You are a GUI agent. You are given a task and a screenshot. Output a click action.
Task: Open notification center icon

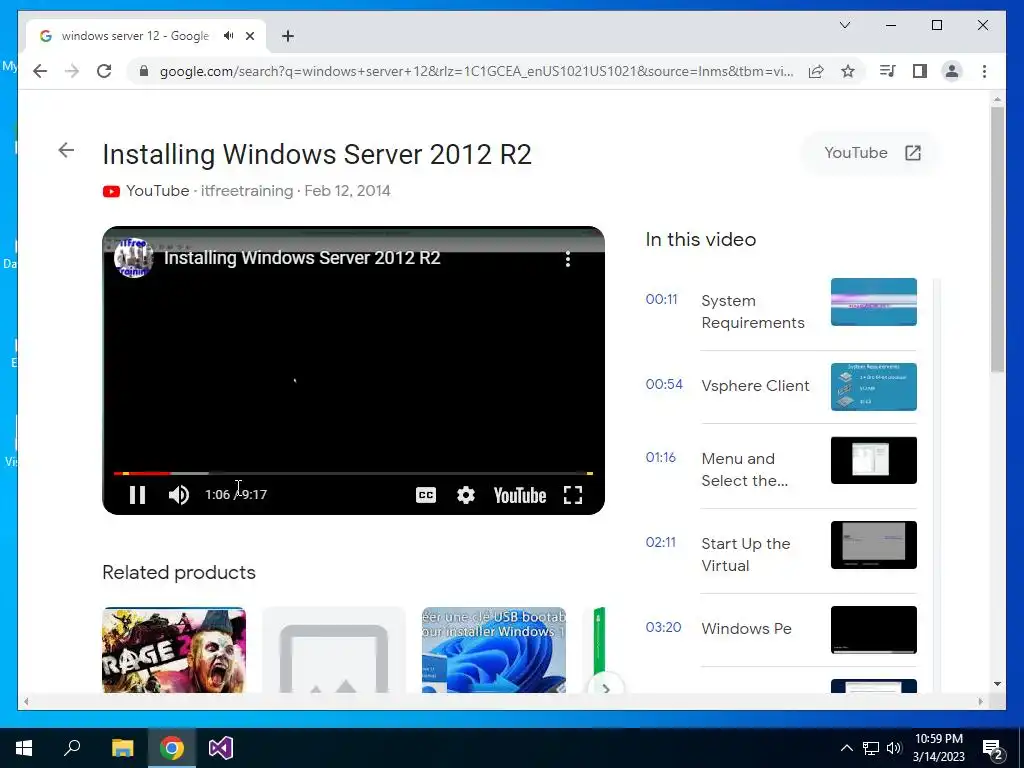[x=993, y=749]
